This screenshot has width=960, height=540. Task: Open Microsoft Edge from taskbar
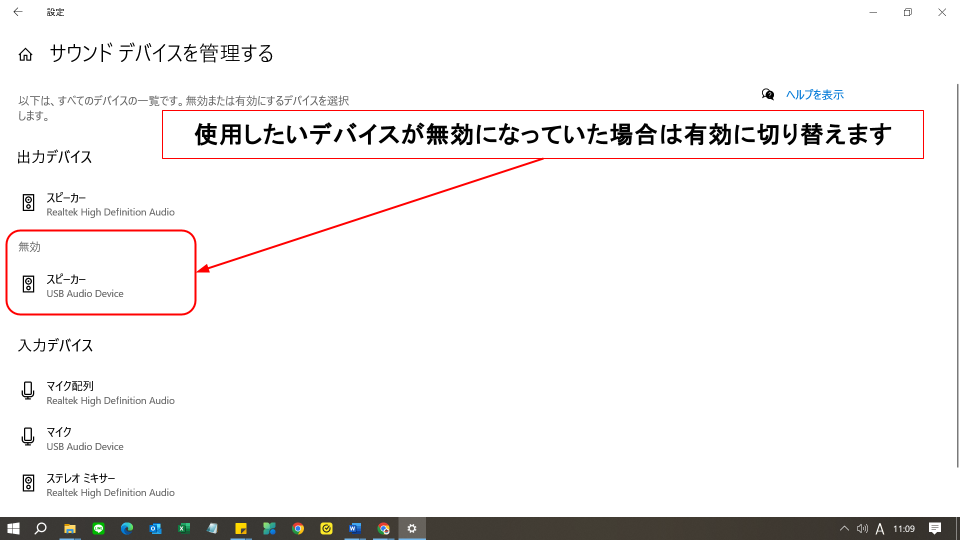coord(127,528)
